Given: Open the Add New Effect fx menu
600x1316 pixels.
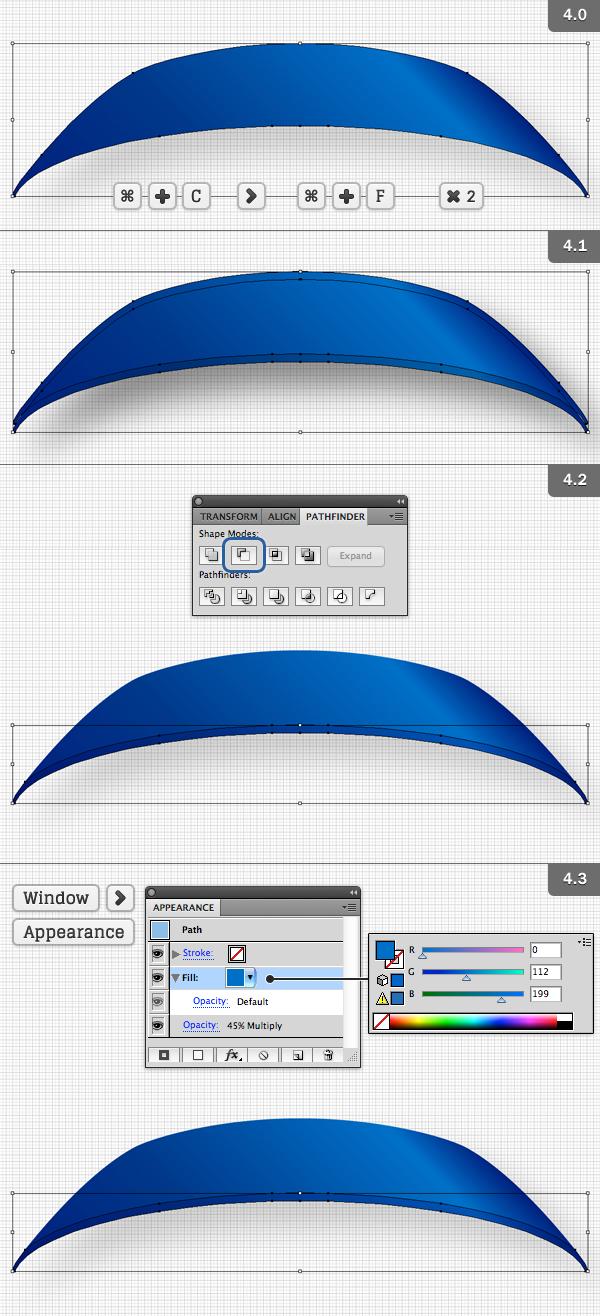Looking at the screenshot, I should coord(232,1054).
